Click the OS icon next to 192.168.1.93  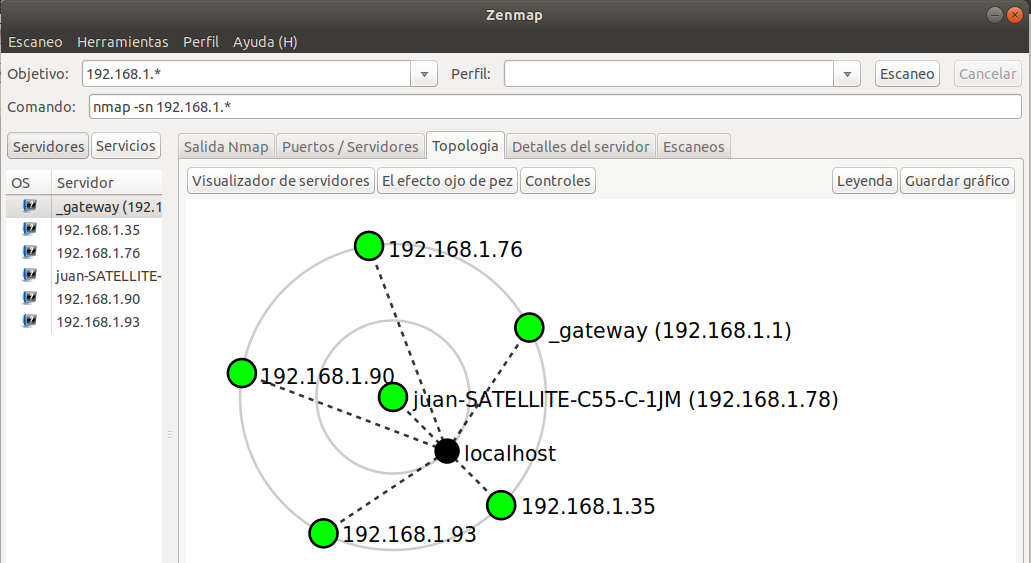(30, 322)
